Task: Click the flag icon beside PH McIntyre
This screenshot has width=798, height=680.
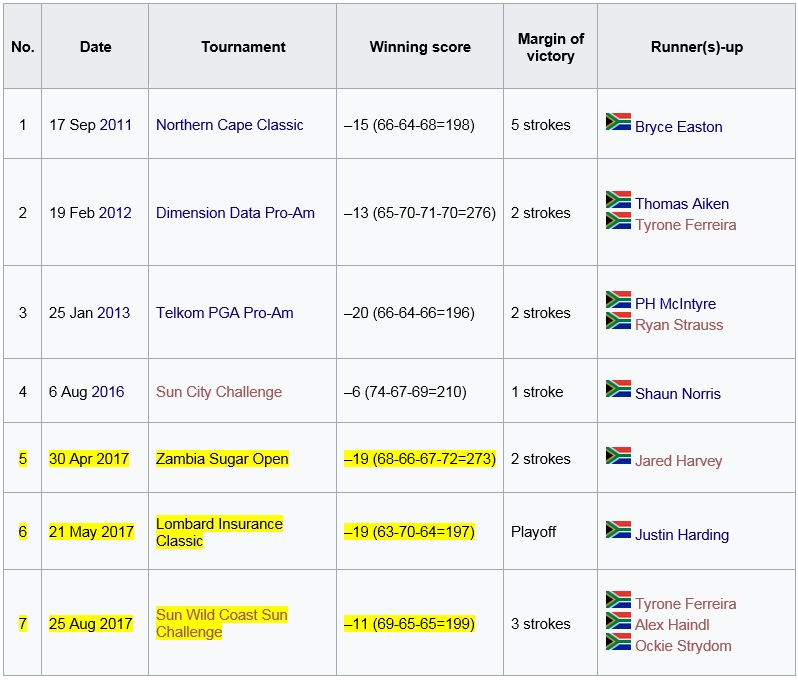Action: pyautogui.click(x=618, y=299)
